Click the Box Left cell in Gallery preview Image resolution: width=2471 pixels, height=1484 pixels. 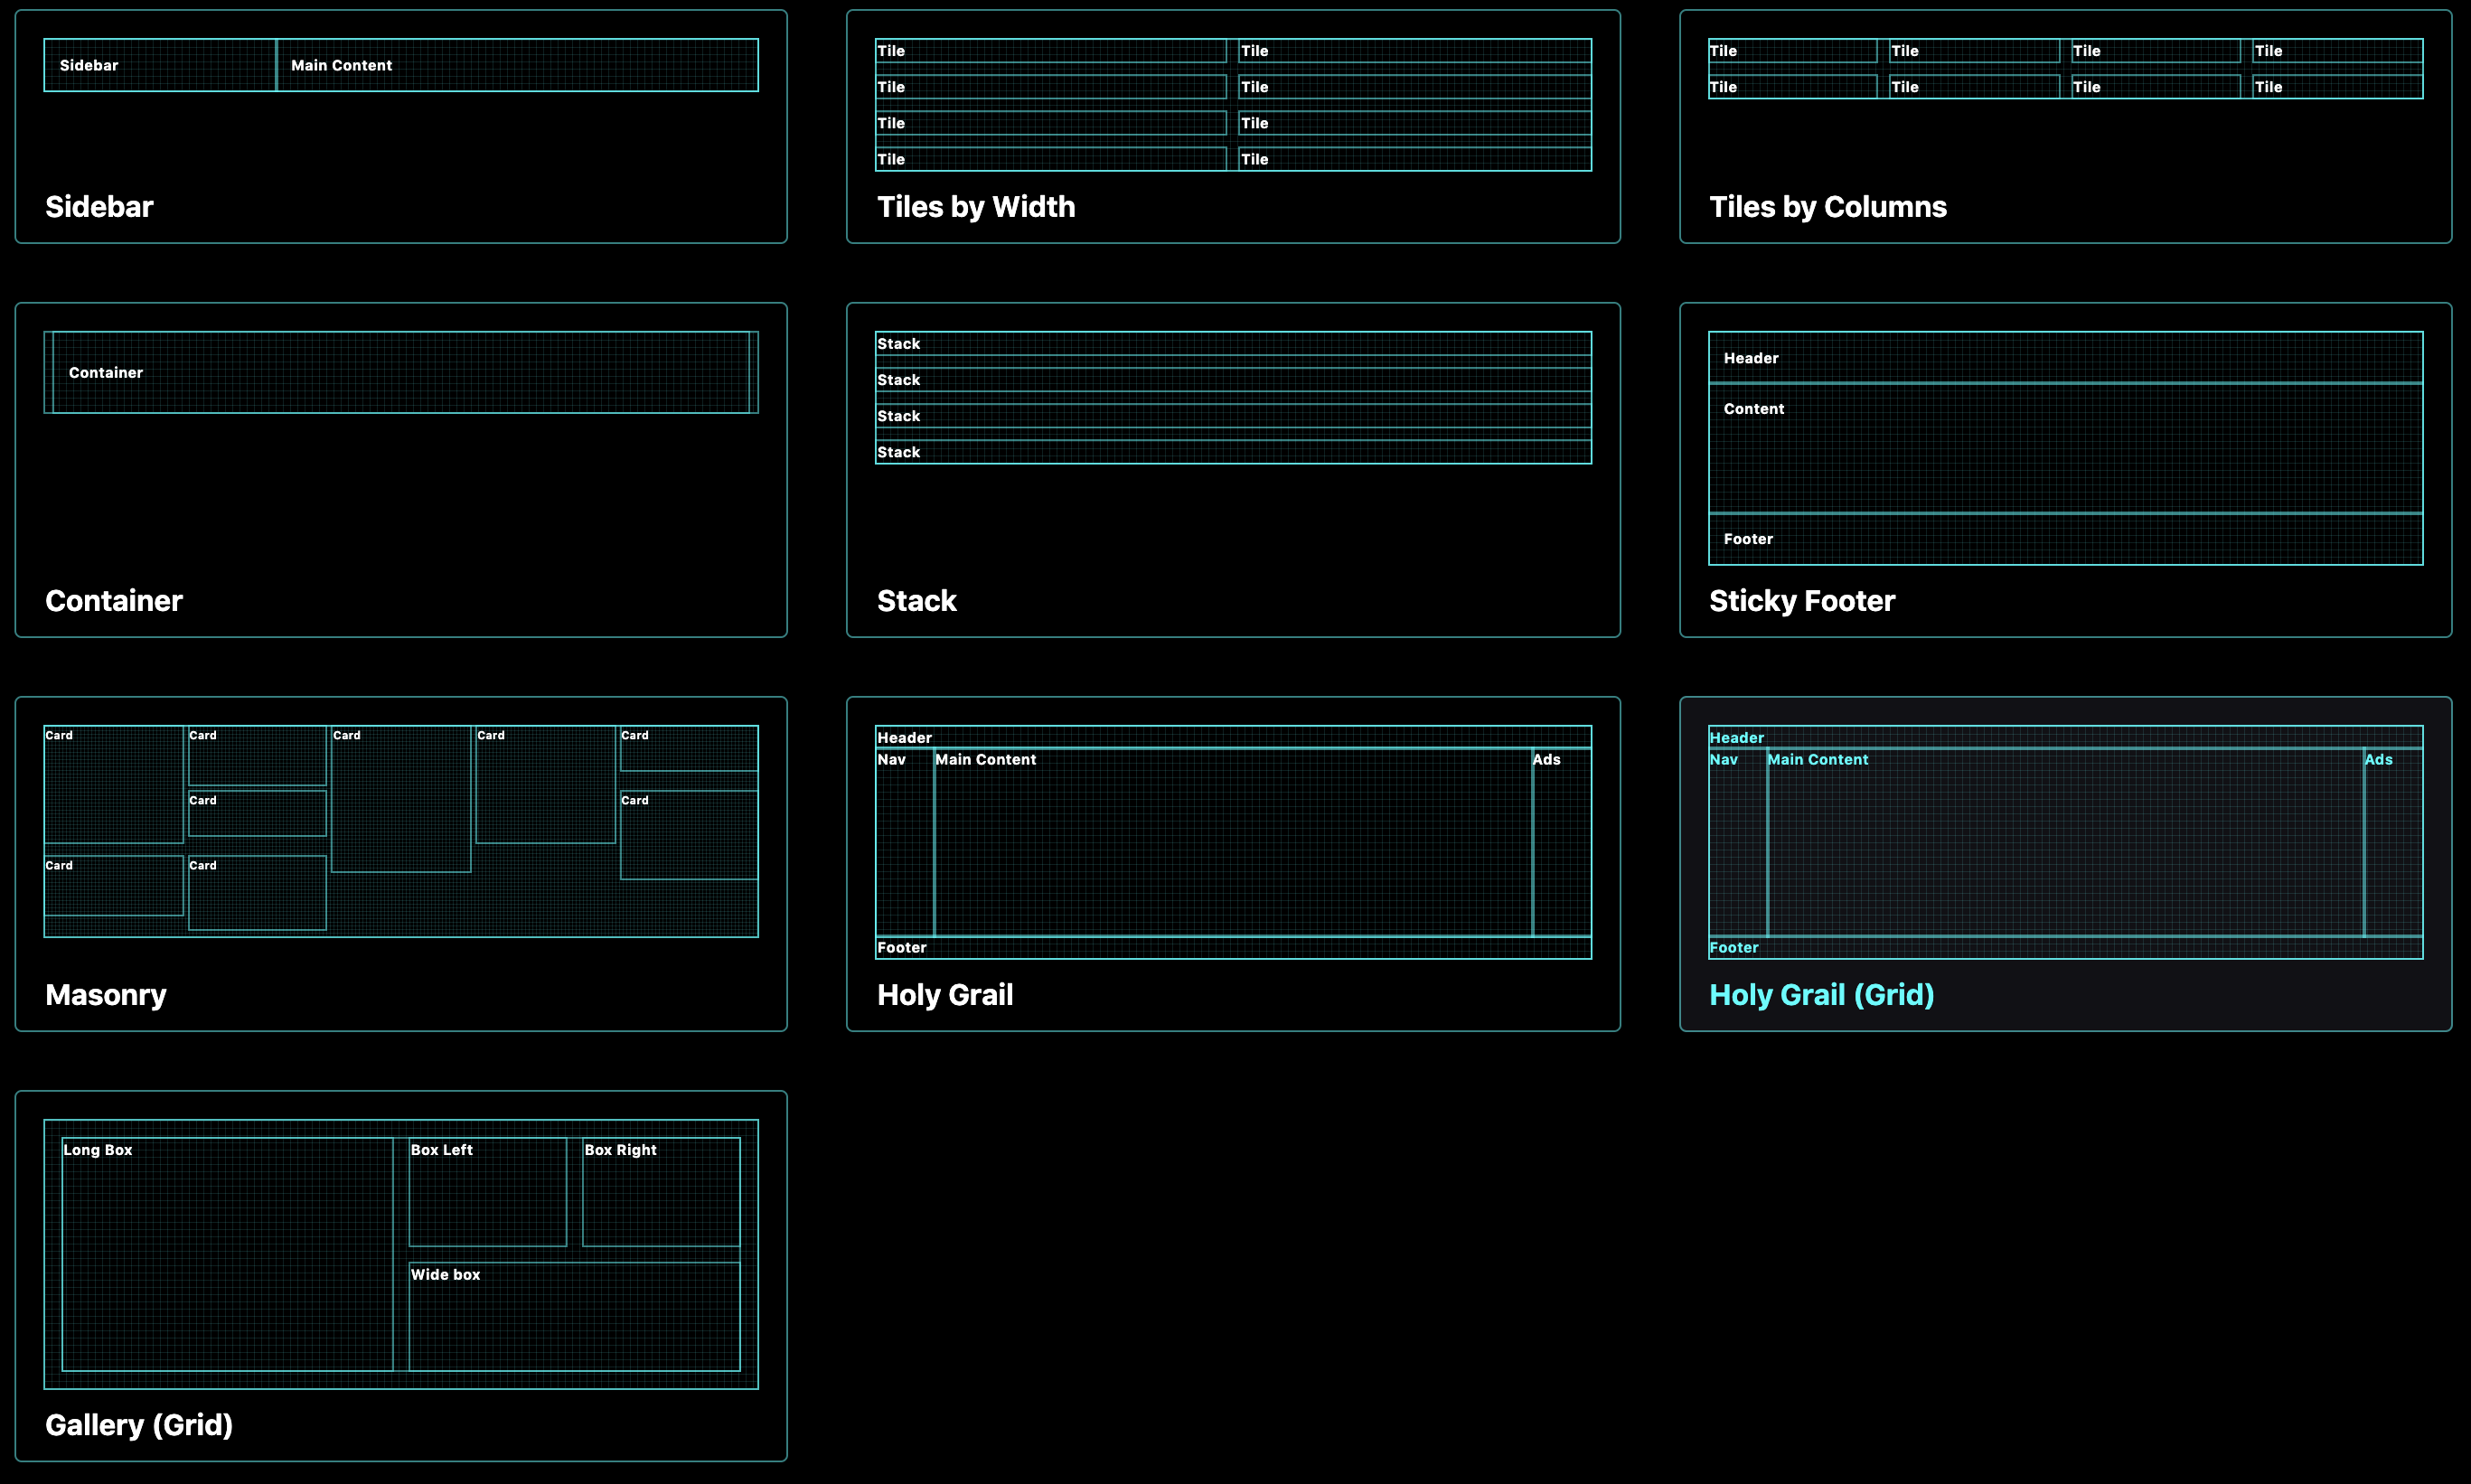tap(488, 1192)
